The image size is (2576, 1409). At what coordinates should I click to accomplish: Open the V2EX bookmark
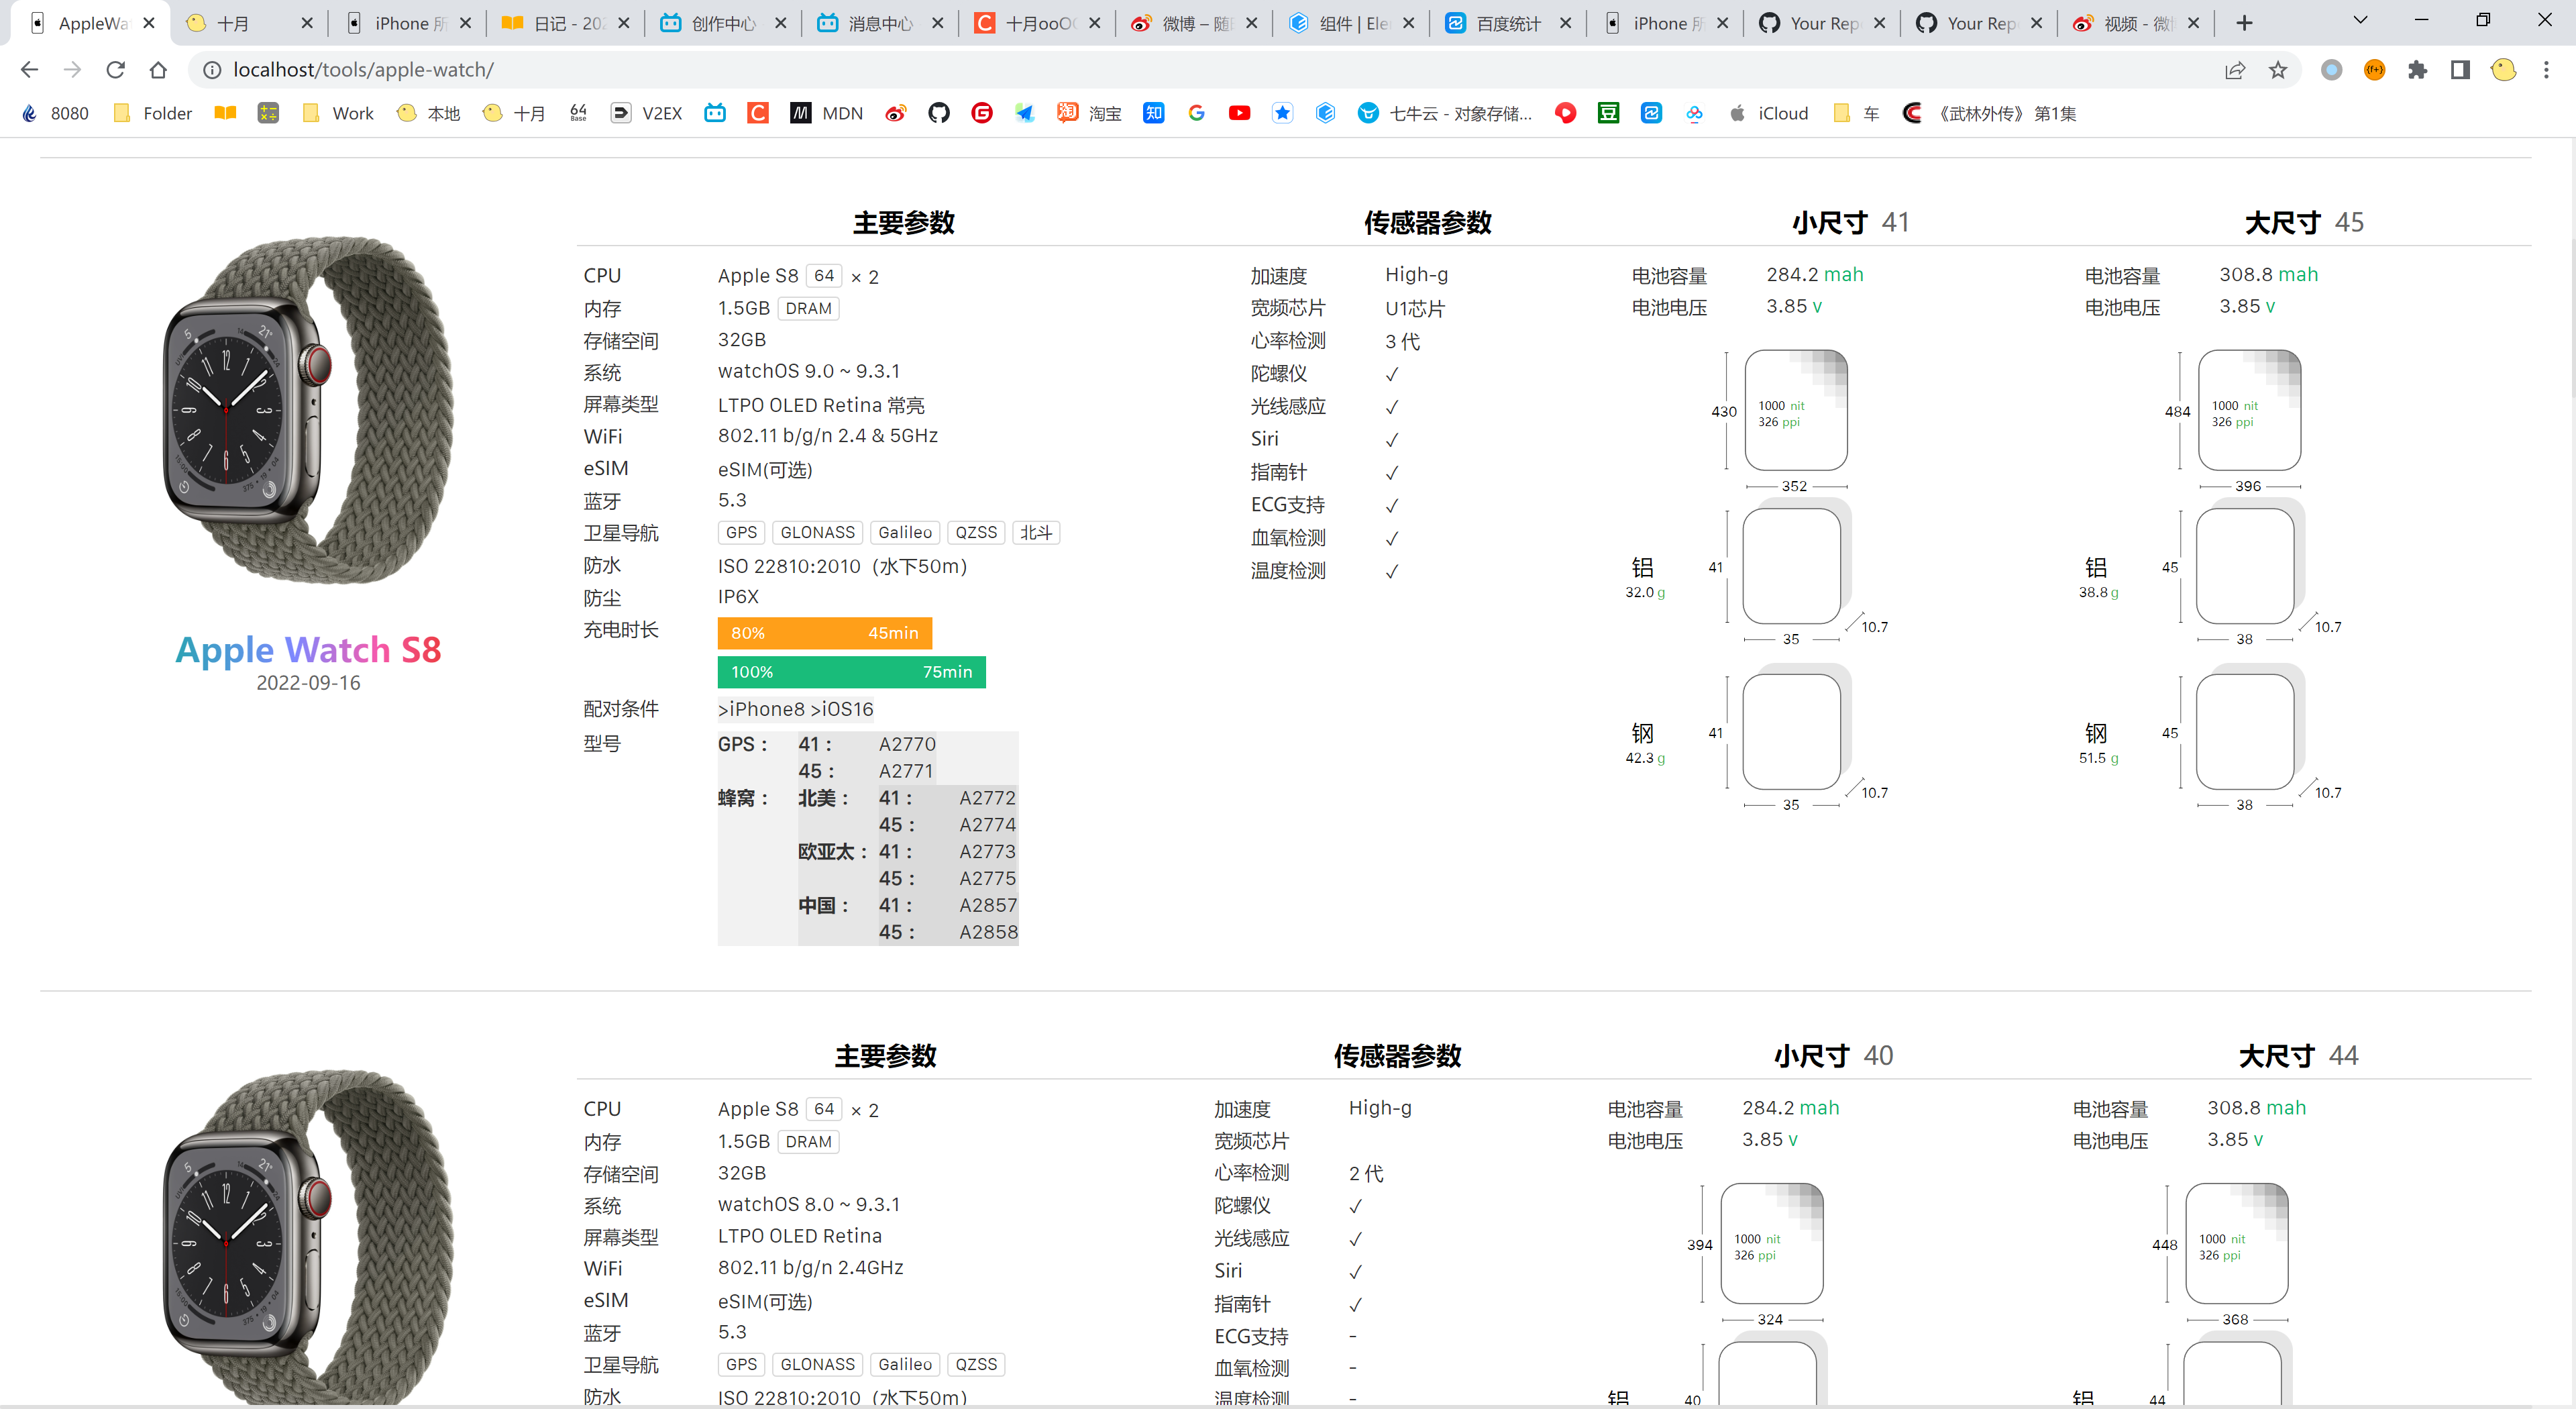point(646,113)
